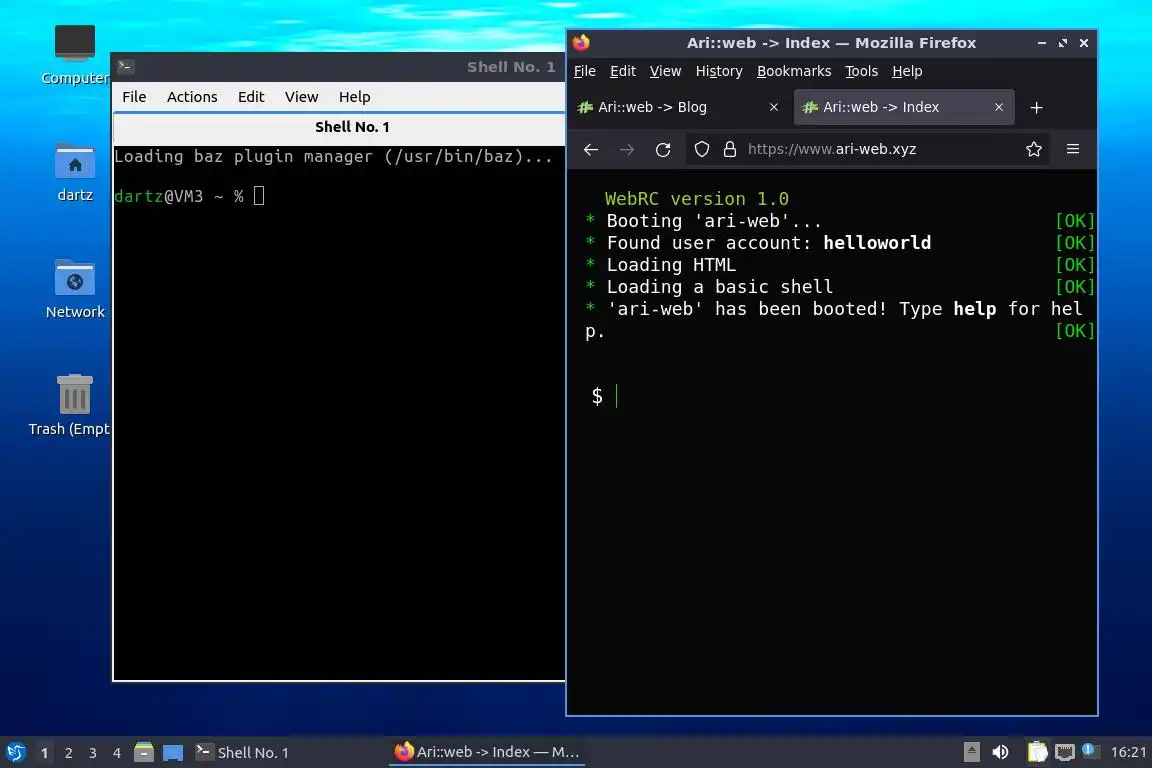
Task: Click the terminal prompt line dartz@VM3
Action: (x=189, y=196)
